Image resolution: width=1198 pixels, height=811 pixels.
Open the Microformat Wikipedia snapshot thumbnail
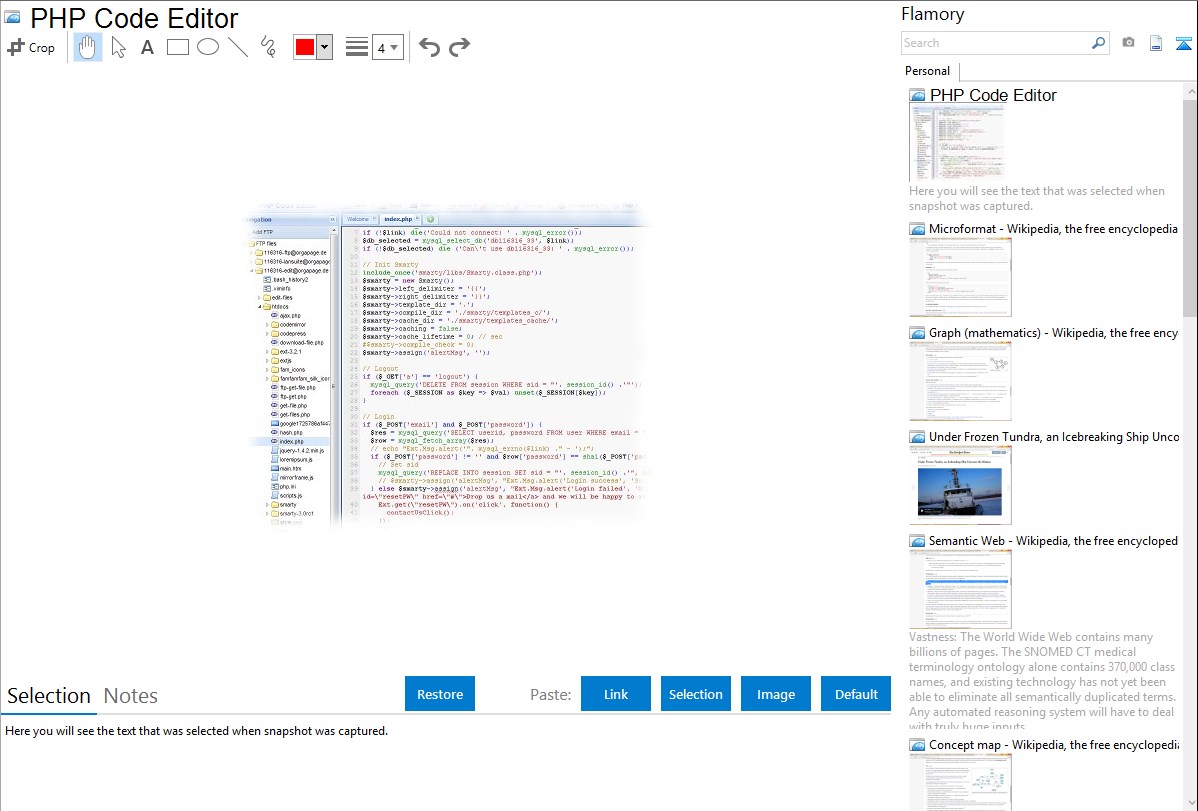(960, 277)
